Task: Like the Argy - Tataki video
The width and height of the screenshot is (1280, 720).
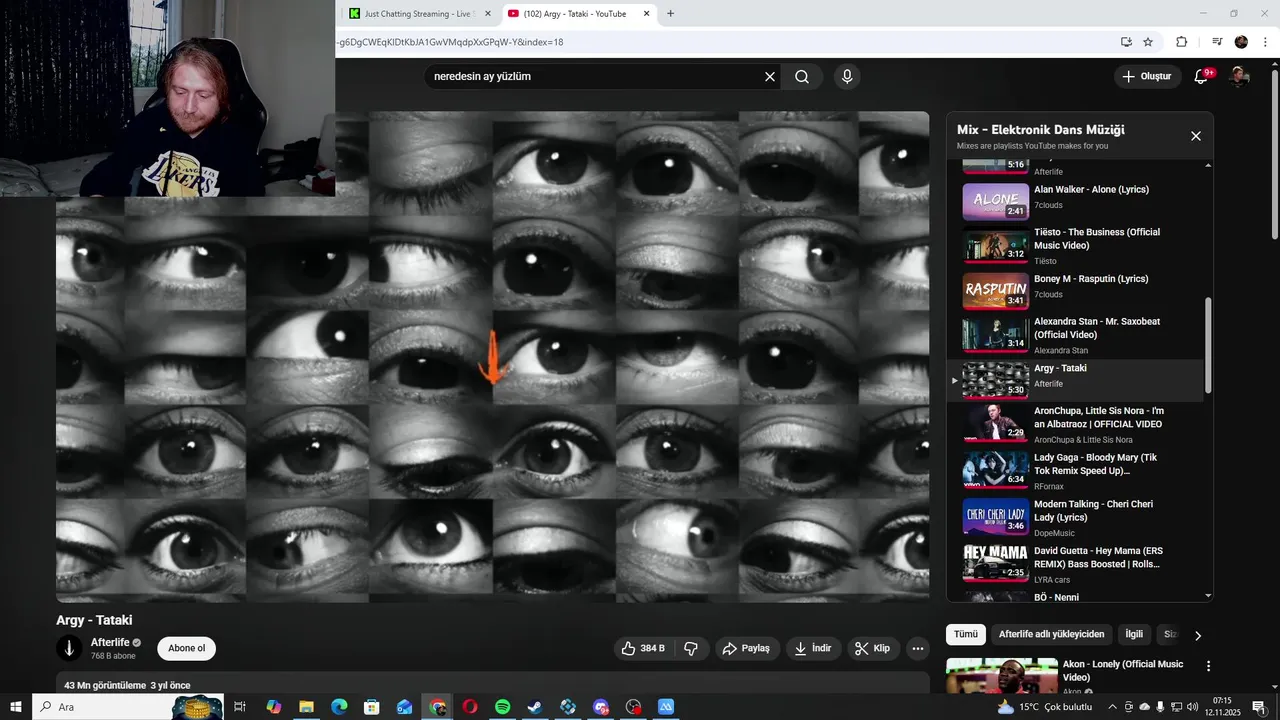Action: coord(642,648)
